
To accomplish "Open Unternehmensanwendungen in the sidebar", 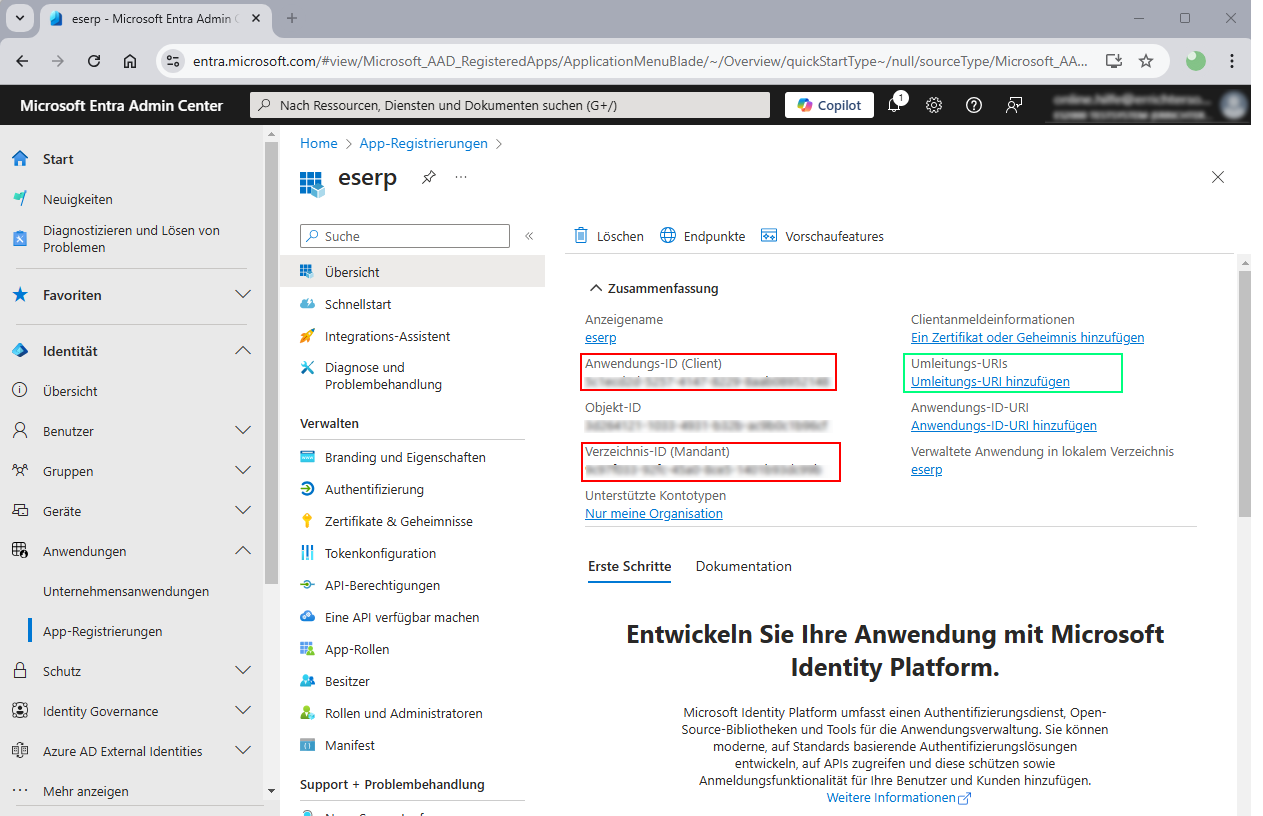I will pos(126,591).
